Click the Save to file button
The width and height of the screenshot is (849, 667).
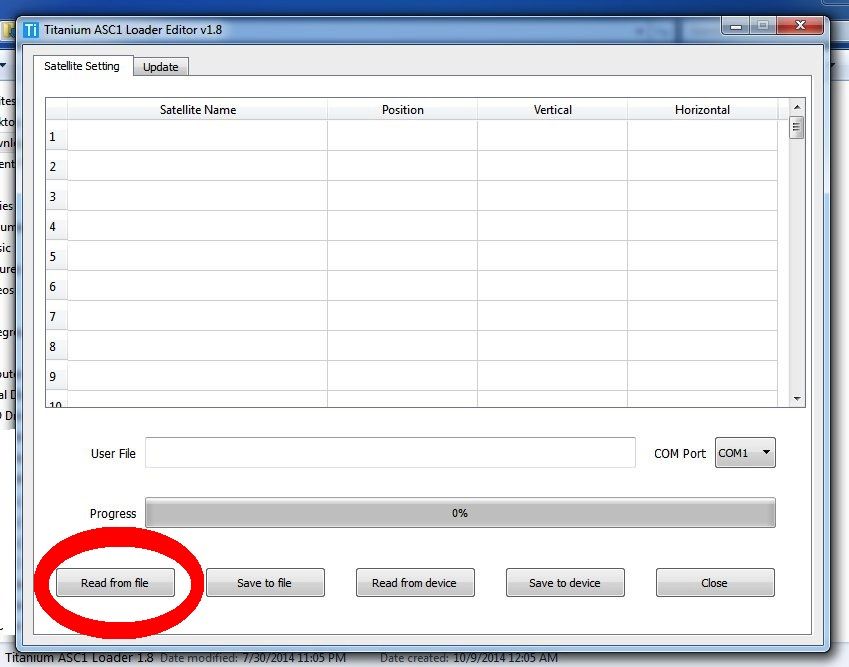tap(265, 583)
